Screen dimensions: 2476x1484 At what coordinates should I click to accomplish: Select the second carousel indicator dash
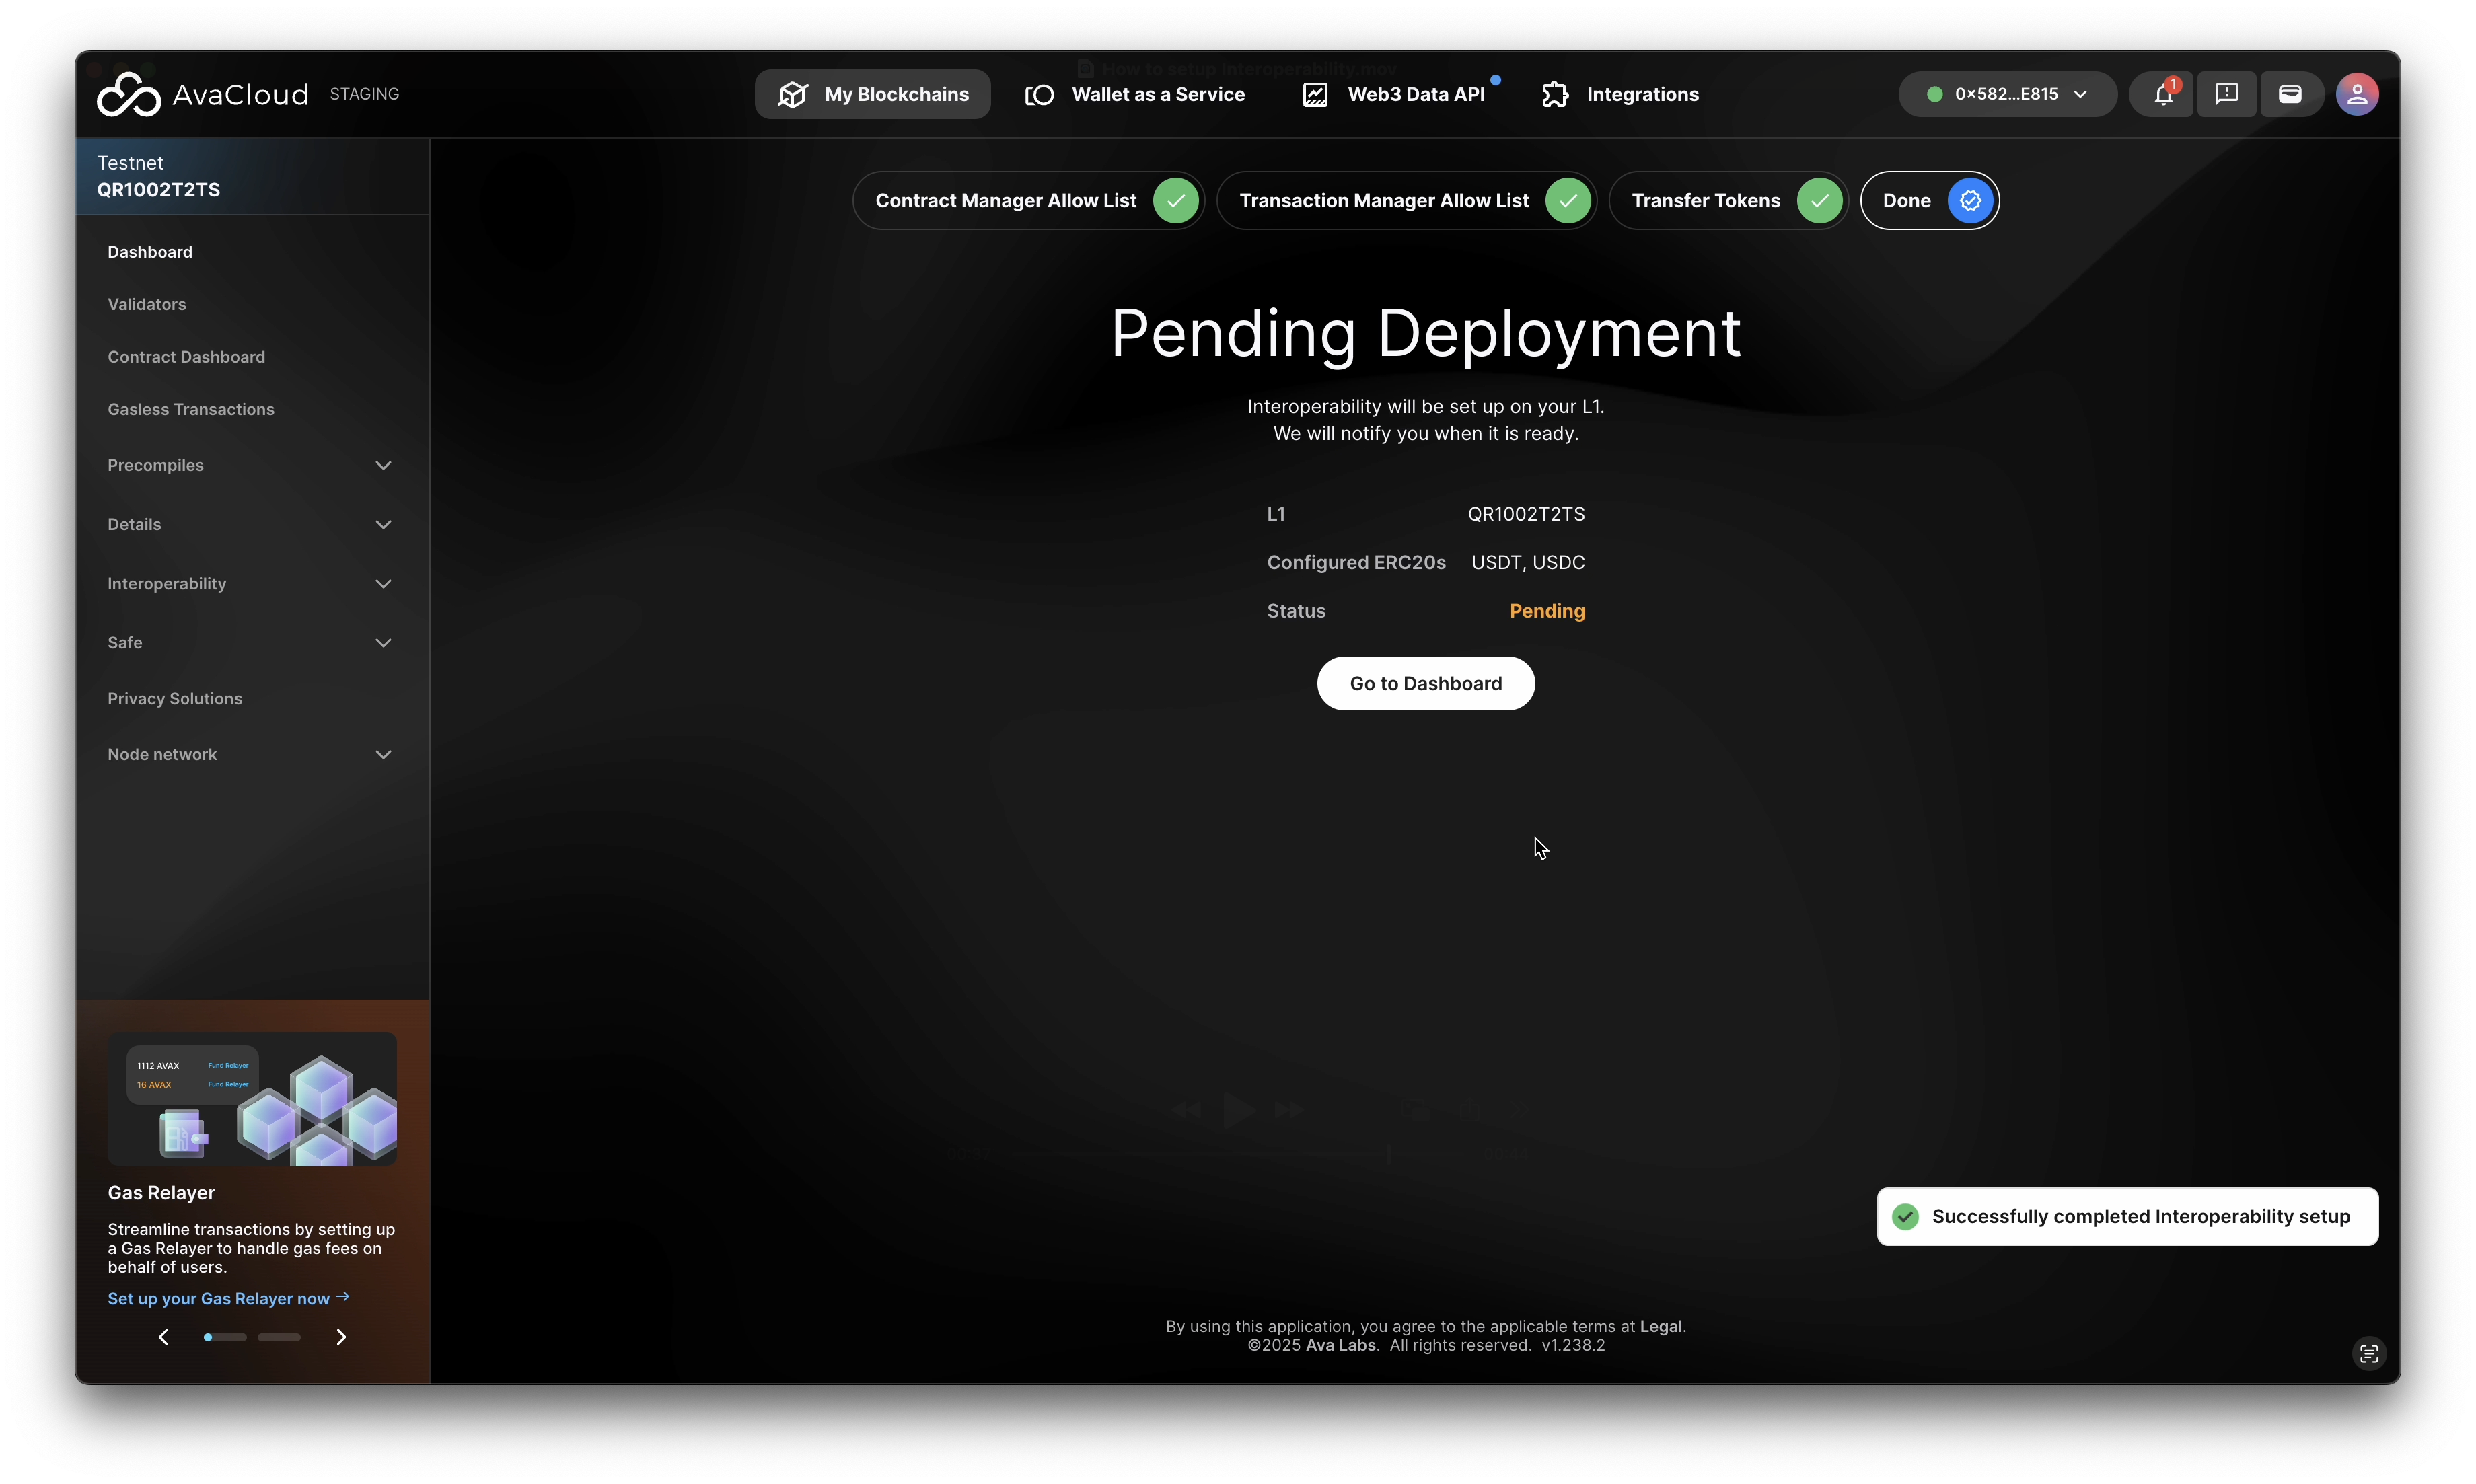tap(279, 1337)
